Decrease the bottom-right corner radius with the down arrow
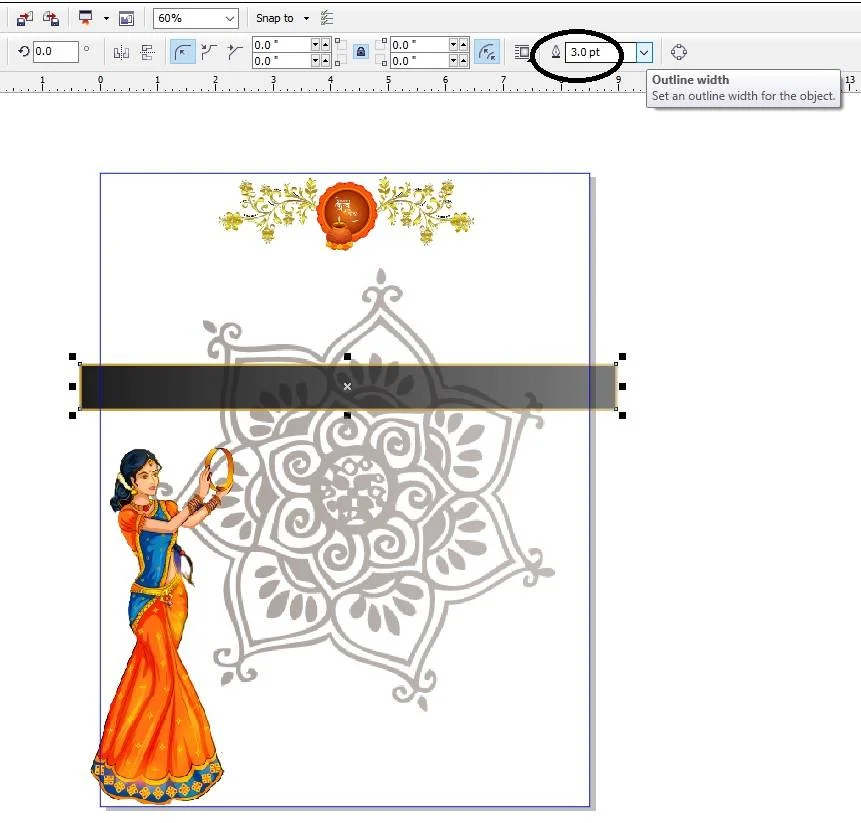The width and height of the screenshot is (861, 823). tap(454, 60)
